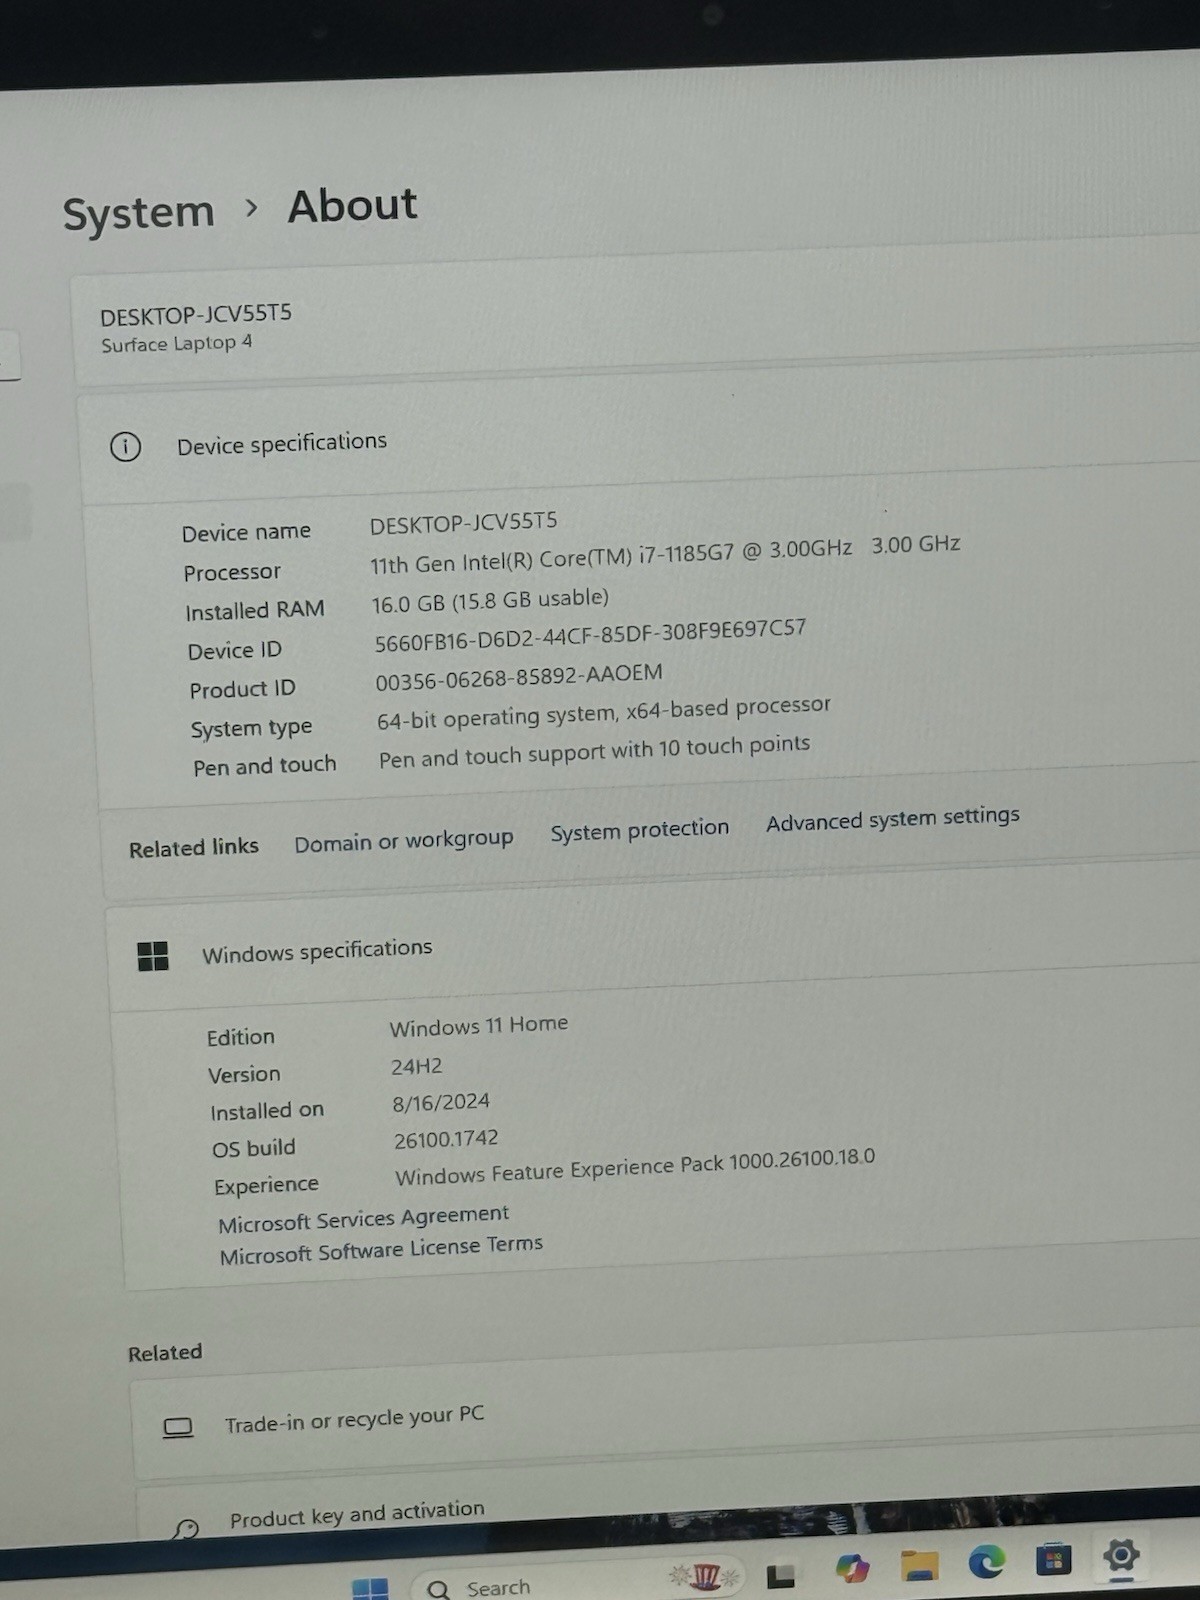
Task: Click the Device name label
Action: click(x=246, y=533)
